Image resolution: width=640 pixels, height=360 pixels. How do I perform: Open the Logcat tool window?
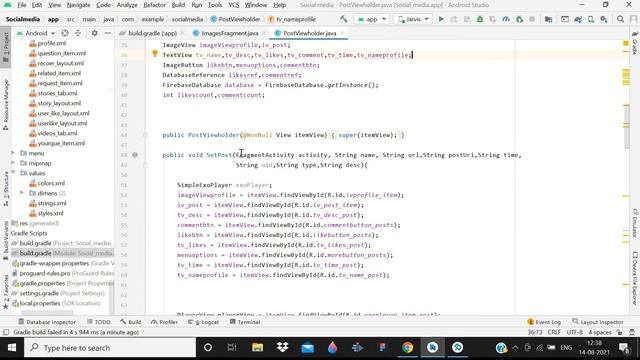203,322
